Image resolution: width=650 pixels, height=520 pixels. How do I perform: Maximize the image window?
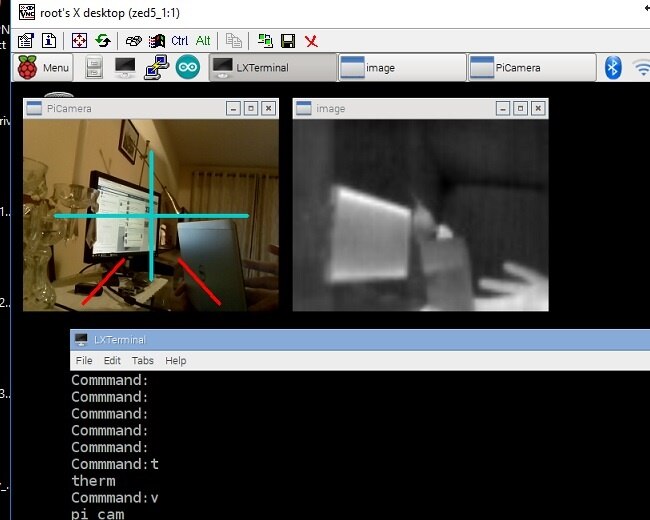(520, 109)
